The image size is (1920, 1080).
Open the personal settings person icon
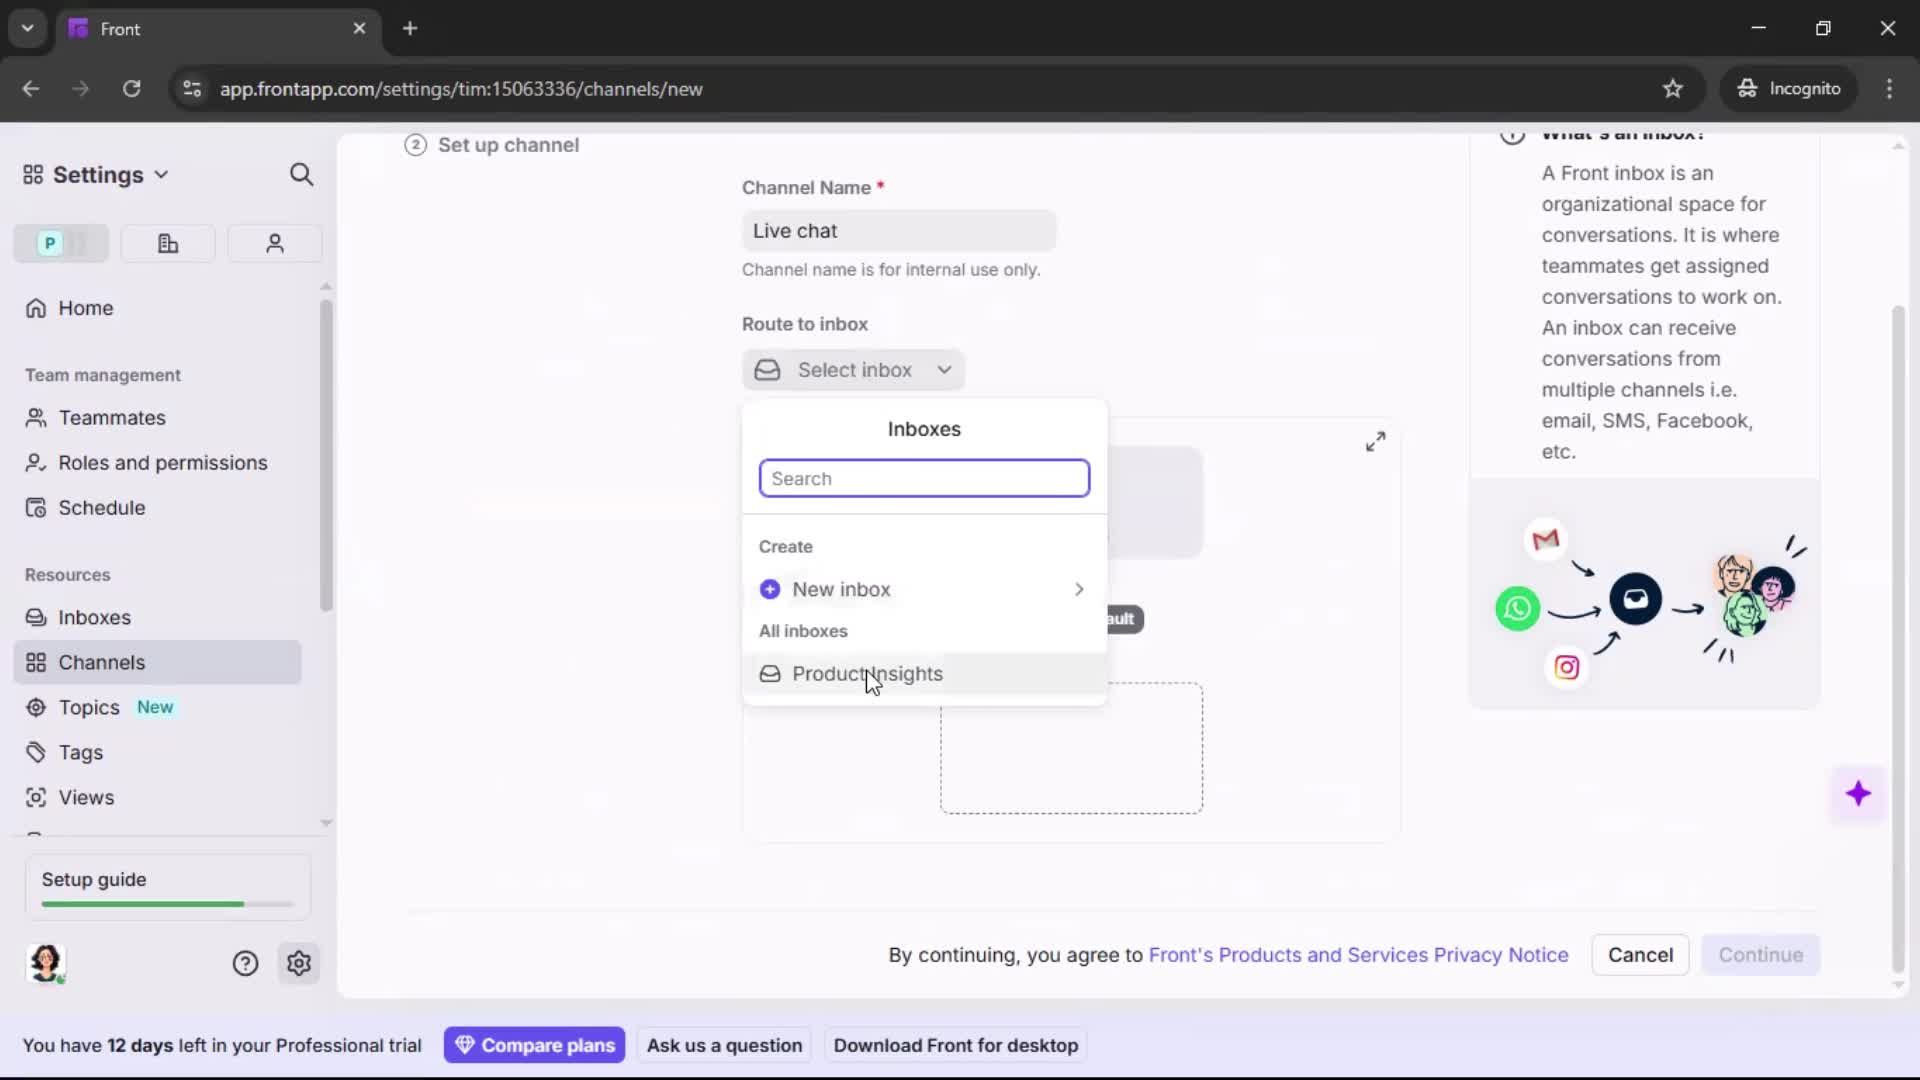[x=274, y=243]
